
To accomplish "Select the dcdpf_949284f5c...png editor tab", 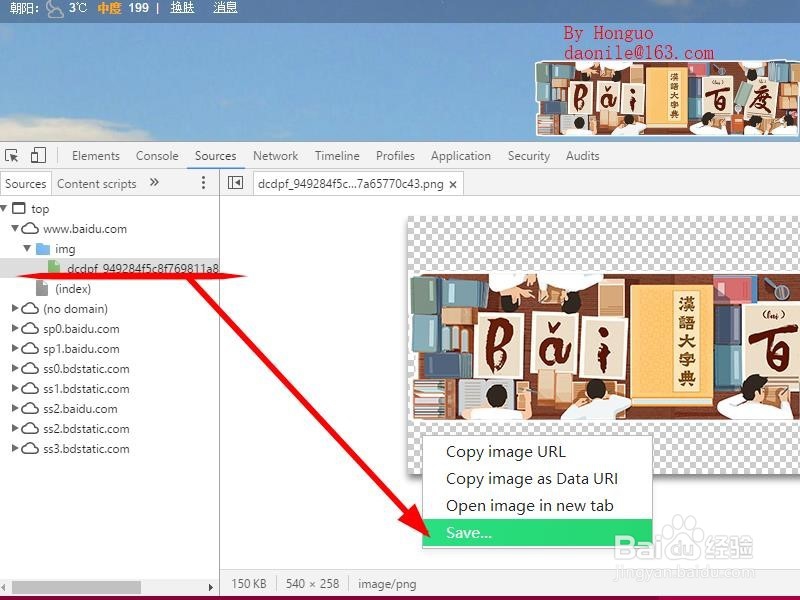I will (x=351, y=184).
